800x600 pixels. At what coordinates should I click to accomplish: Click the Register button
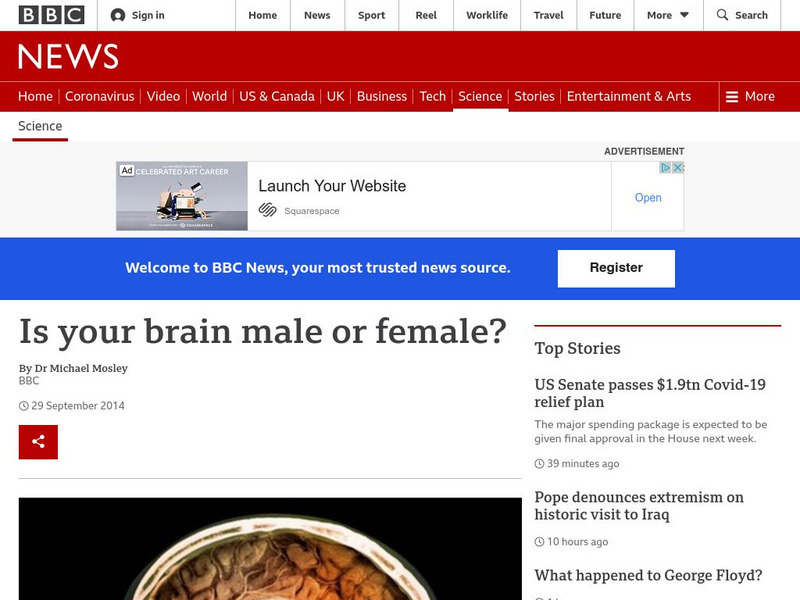click(x=616, y=268)
